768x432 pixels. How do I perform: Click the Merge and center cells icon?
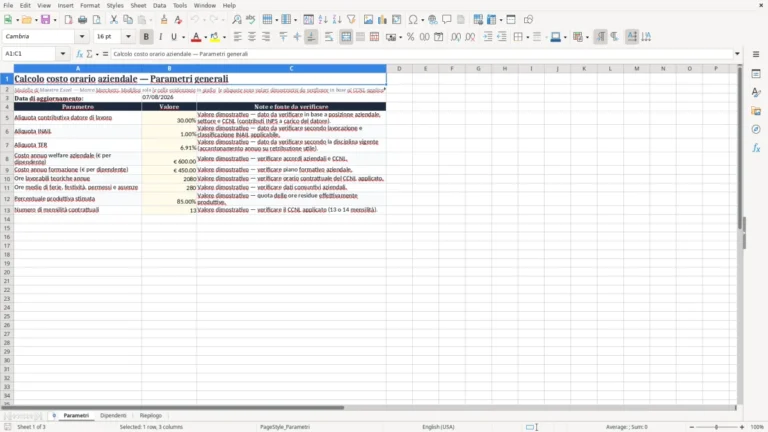(346, 37)
